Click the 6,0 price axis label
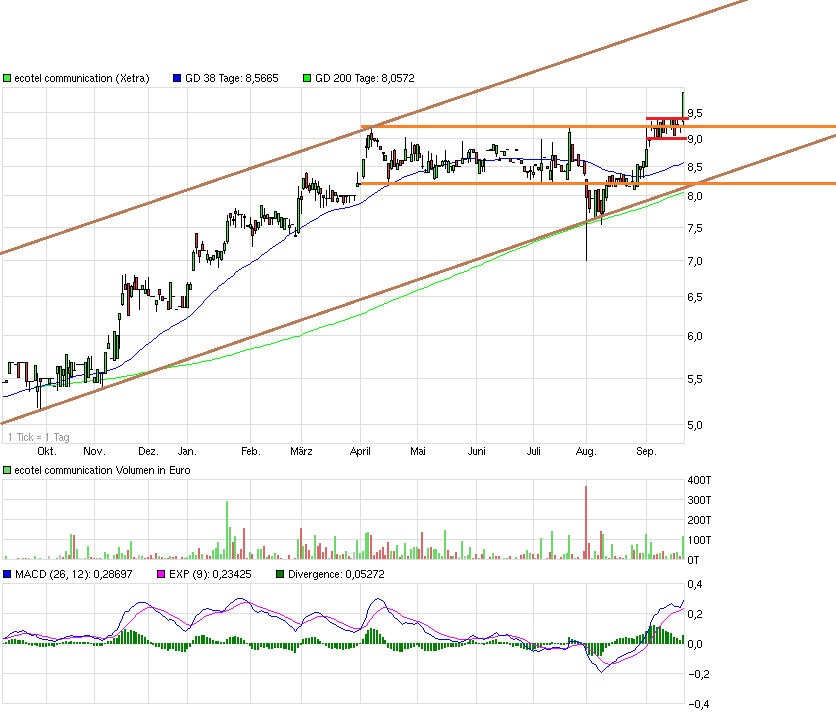 coord(695,337)
